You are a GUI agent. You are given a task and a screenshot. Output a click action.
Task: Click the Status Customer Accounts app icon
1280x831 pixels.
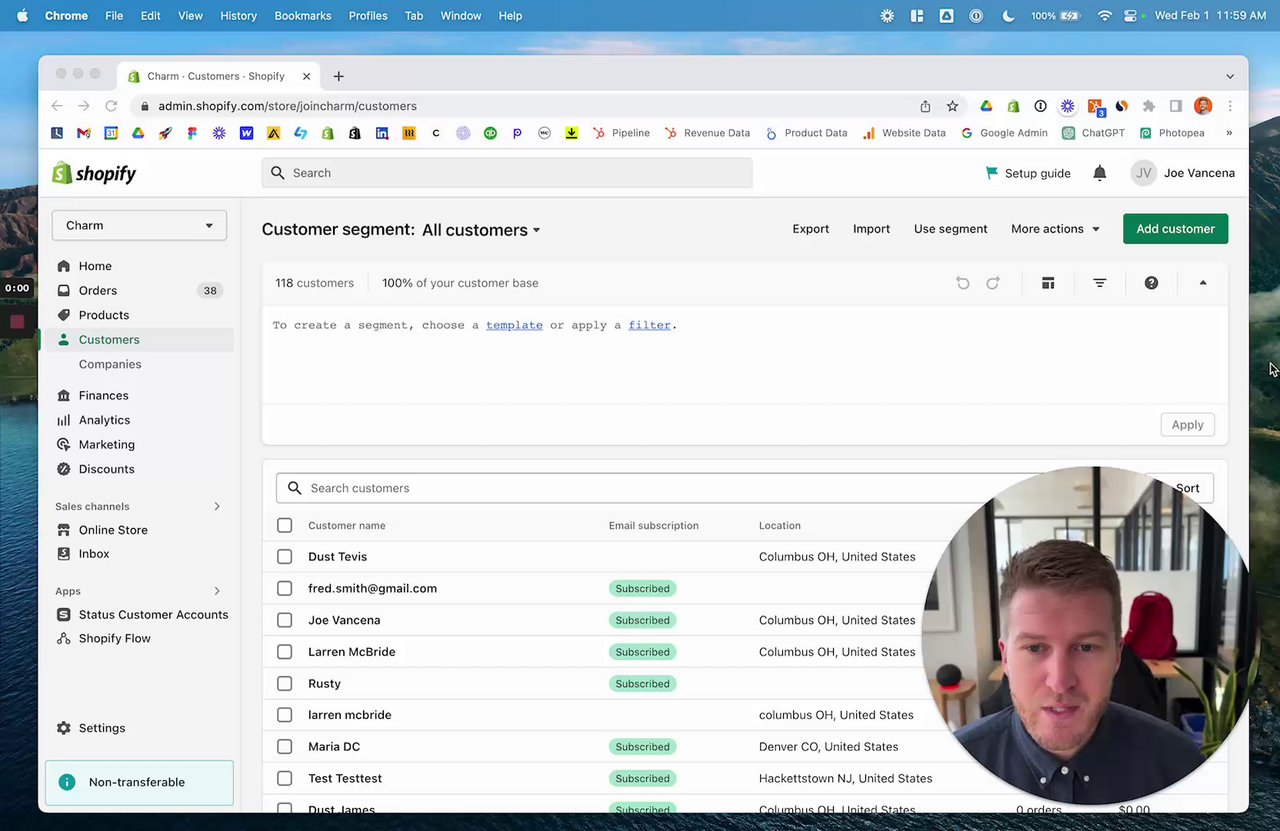point(64,615)
